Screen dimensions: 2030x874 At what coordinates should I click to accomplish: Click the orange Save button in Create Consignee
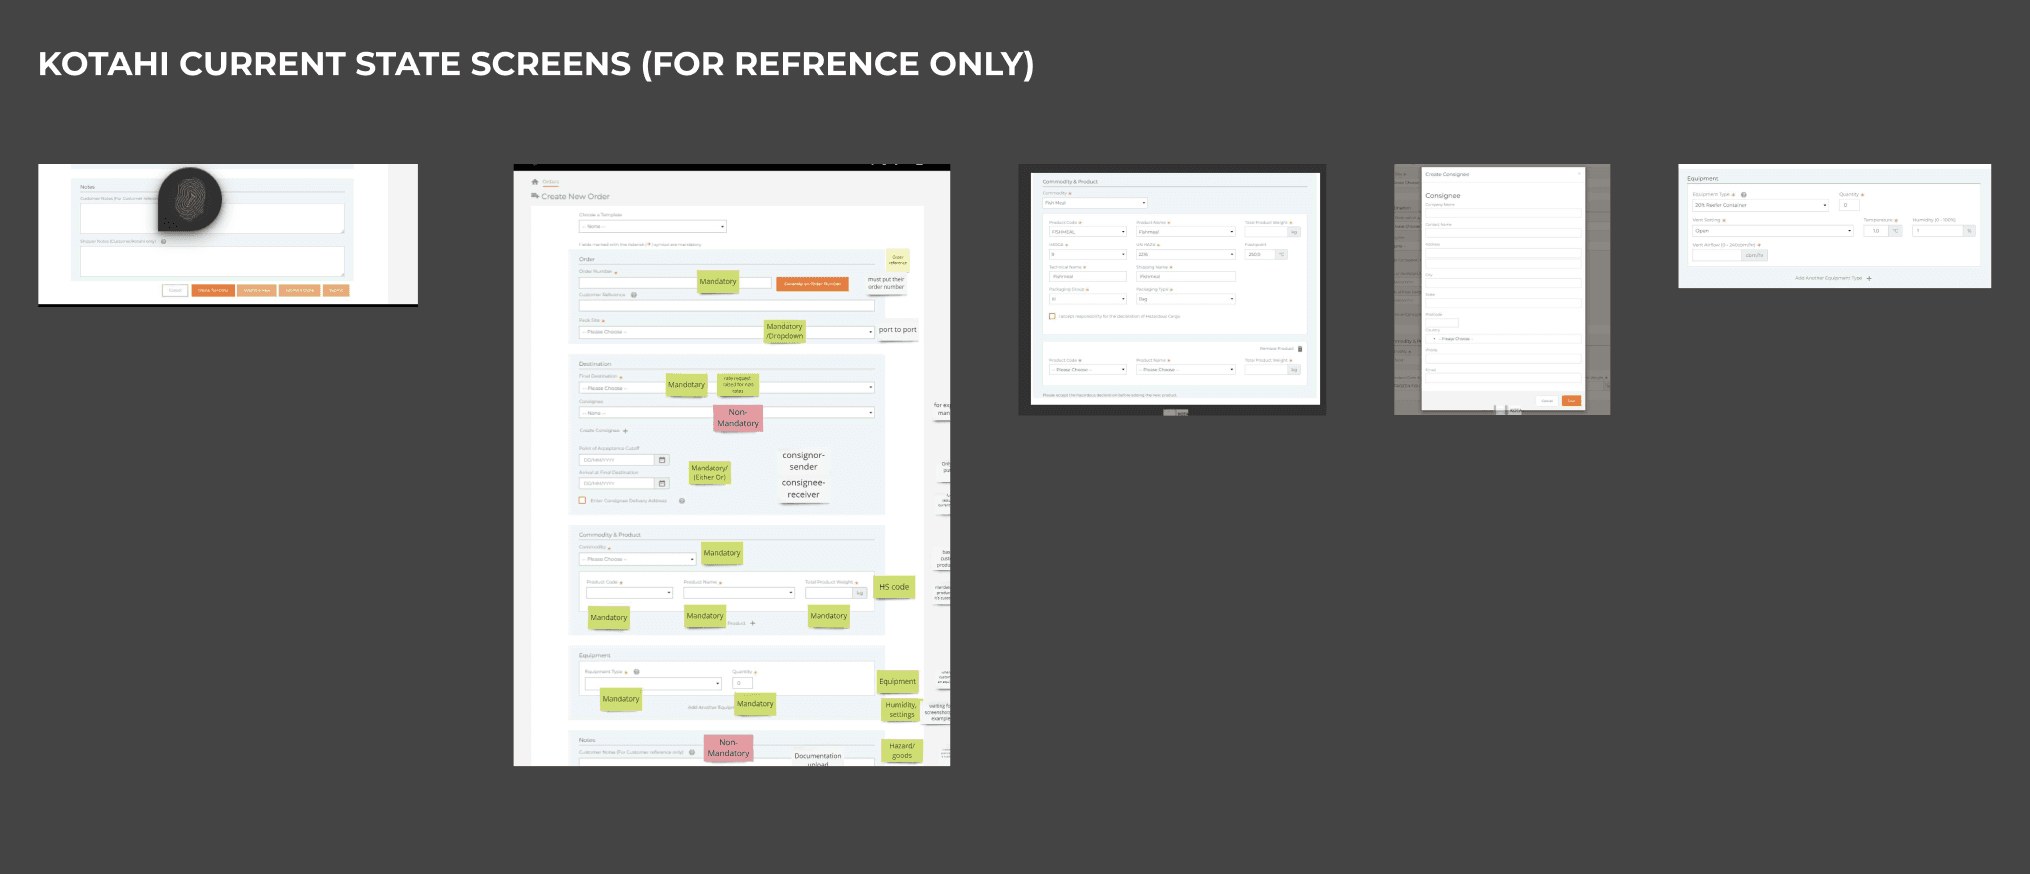tap(1571, 401)
